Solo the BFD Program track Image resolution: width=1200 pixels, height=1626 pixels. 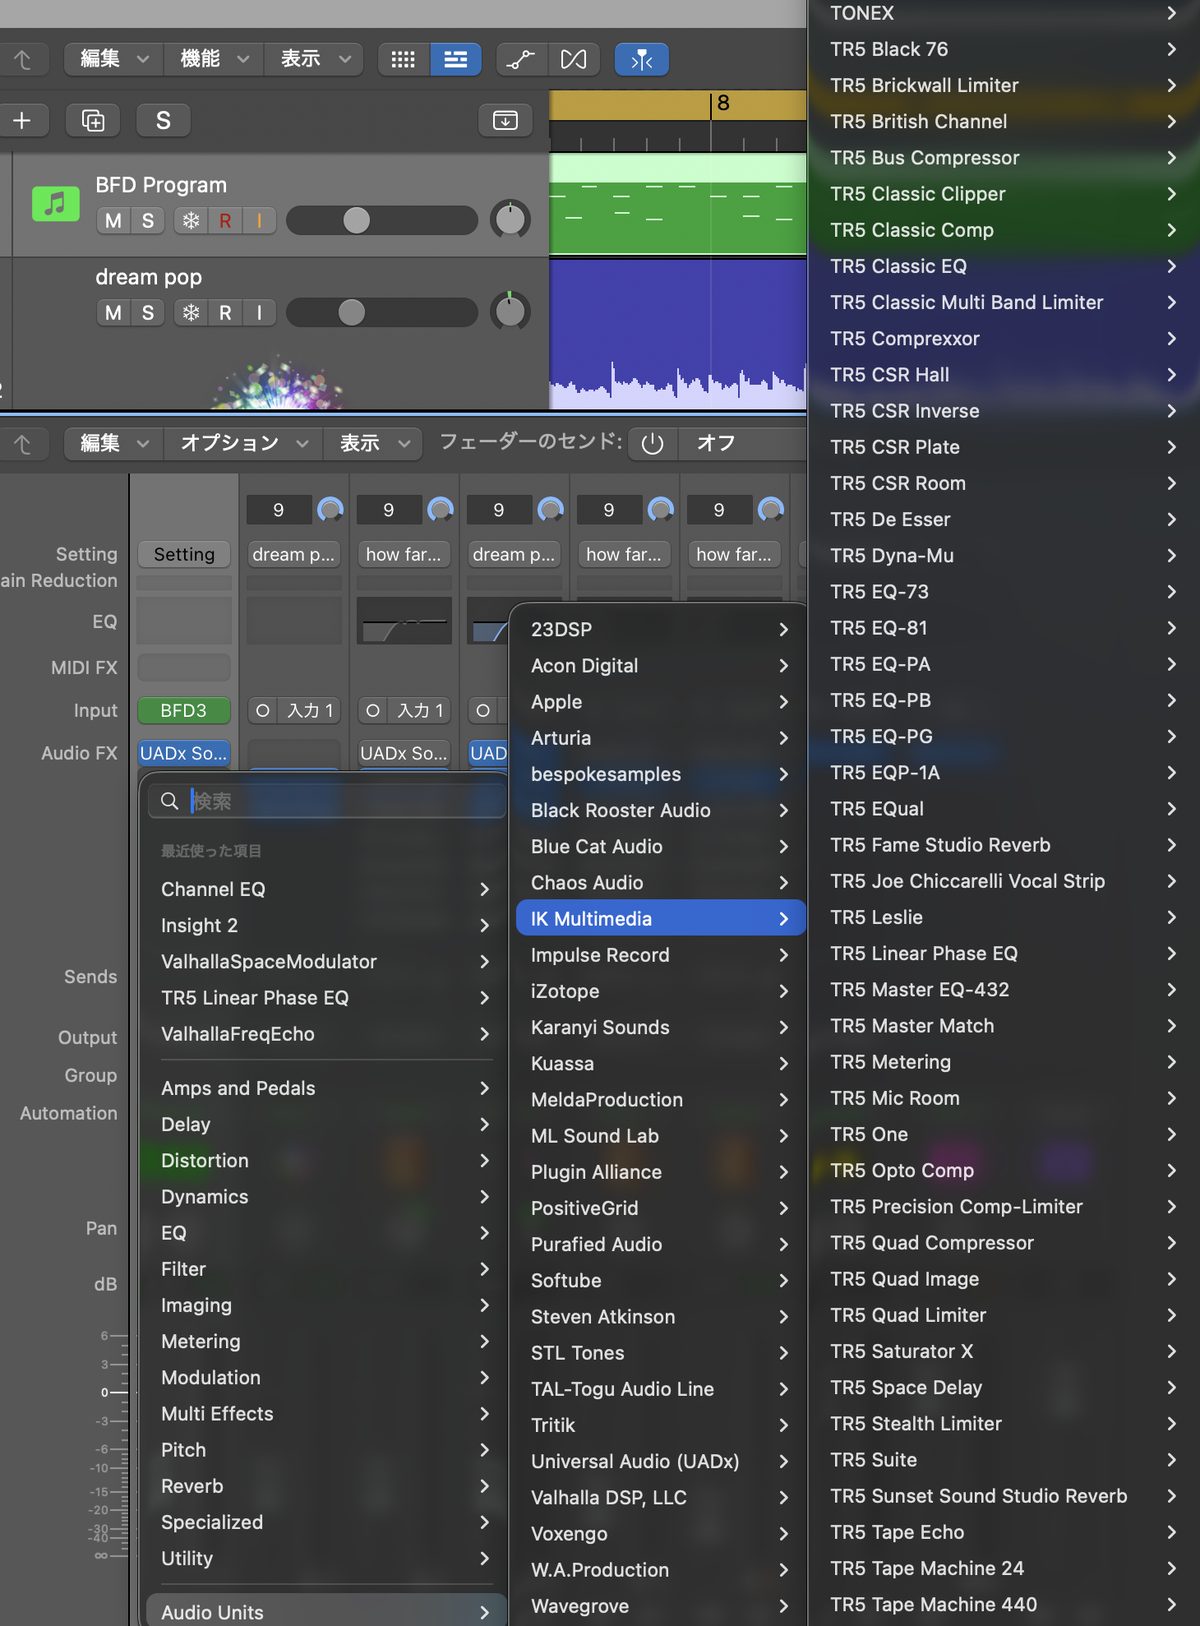click(x=148, y=221)
